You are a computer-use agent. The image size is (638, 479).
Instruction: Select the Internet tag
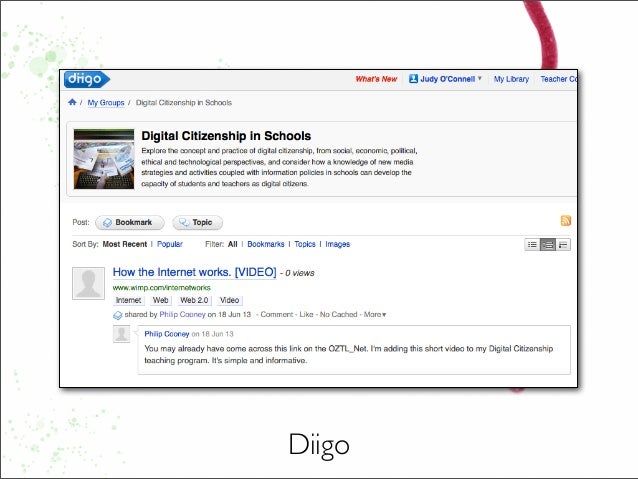(129, 300)
